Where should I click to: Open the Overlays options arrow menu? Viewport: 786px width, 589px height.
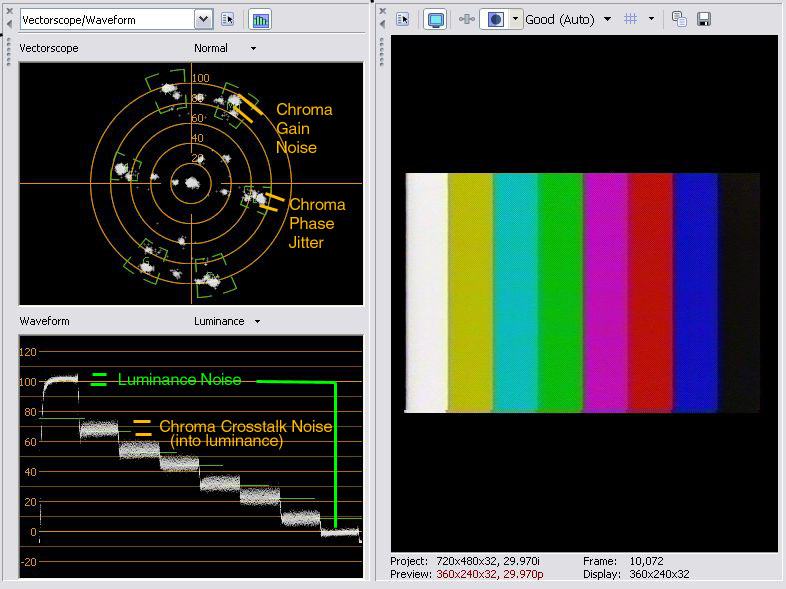(651, 19)
